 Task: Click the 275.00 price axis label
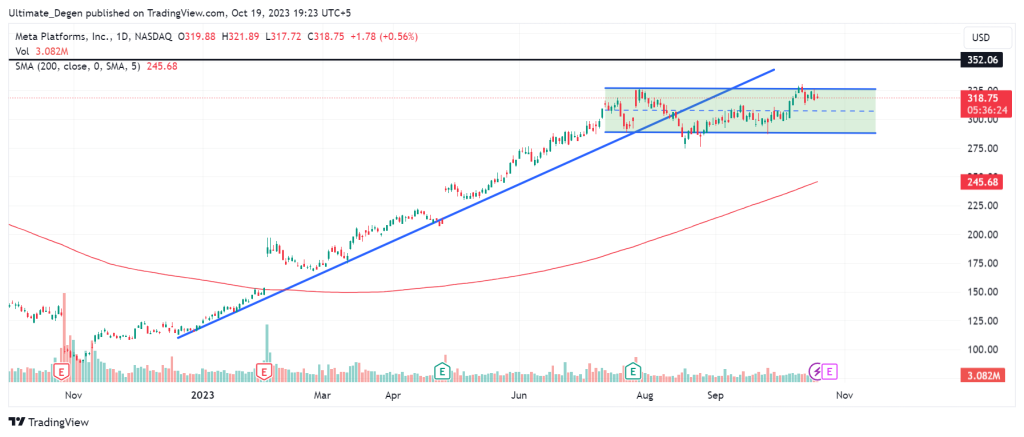point(982,148)
